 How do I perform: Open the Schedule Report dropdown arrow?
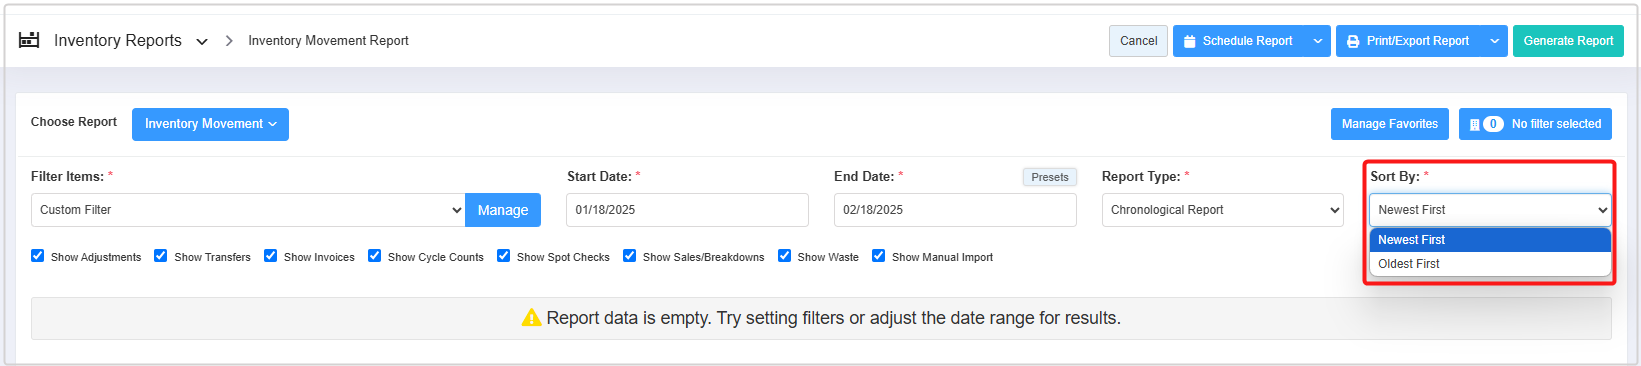pos(1318,41)
